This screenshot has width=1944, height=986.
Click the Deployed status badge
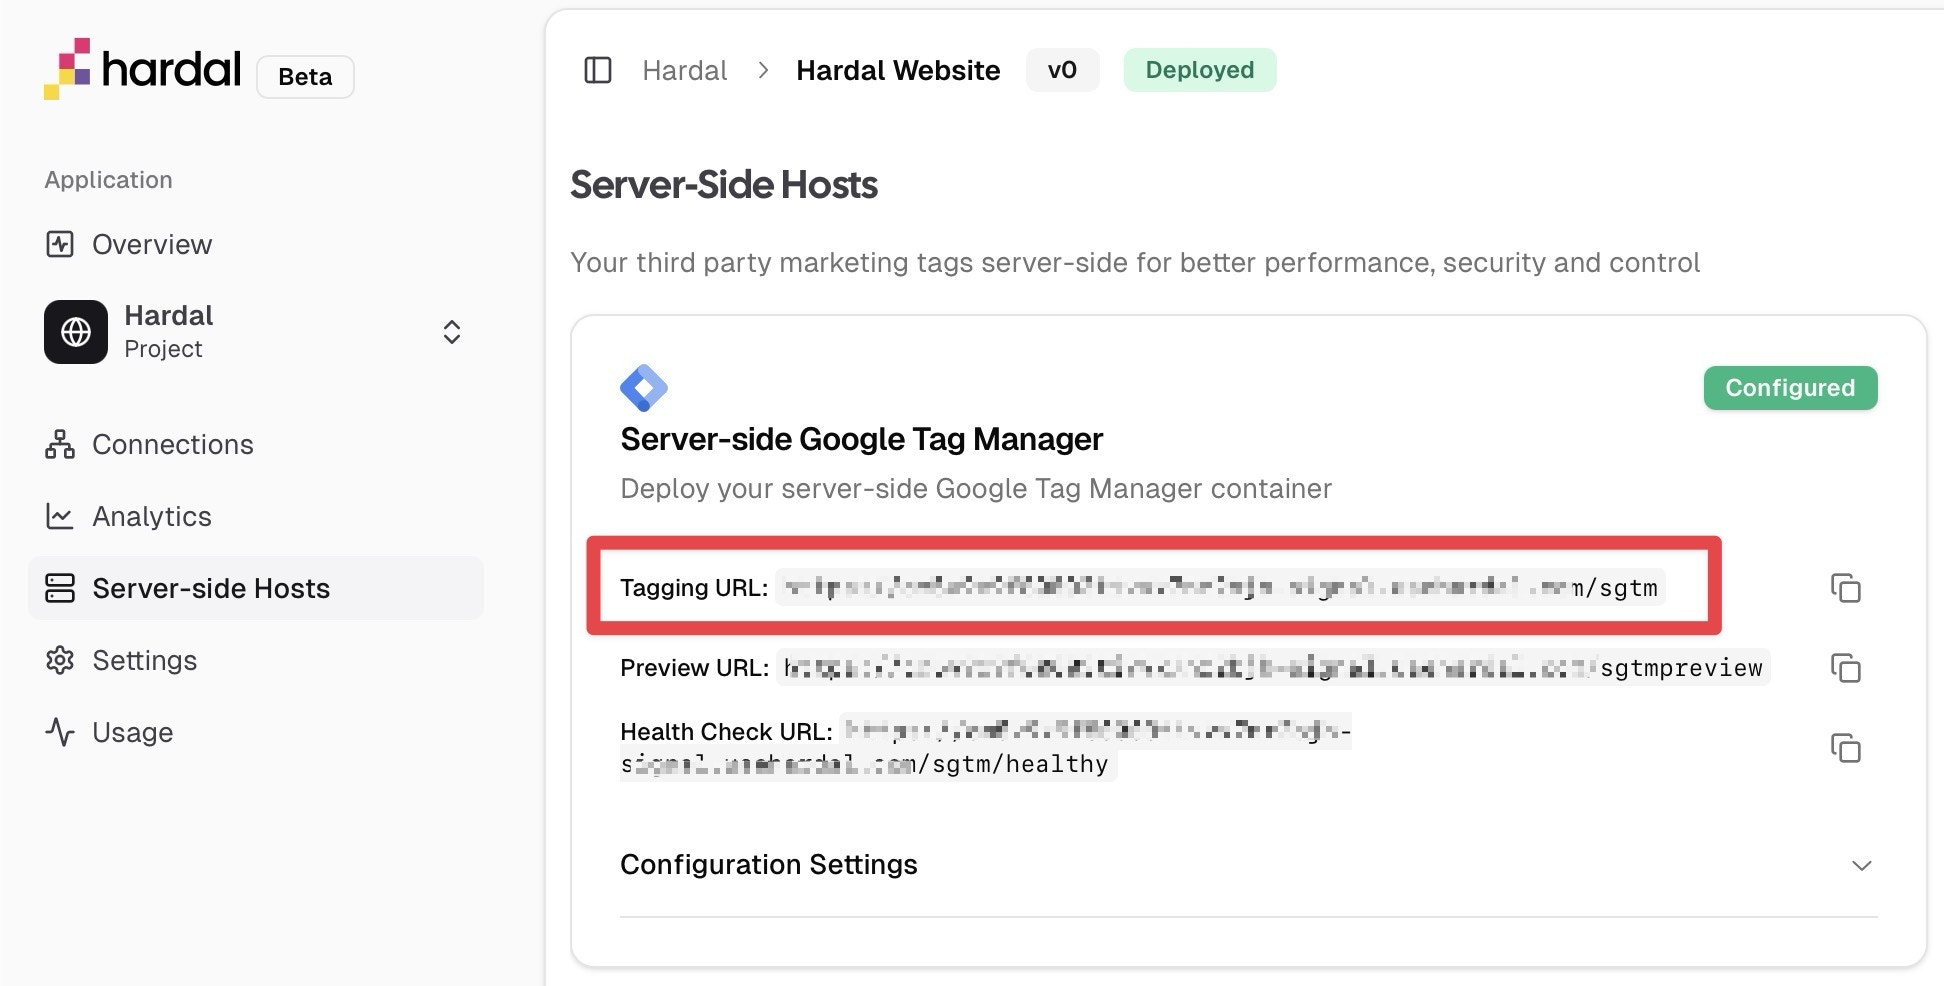(x=1199, y=69)
